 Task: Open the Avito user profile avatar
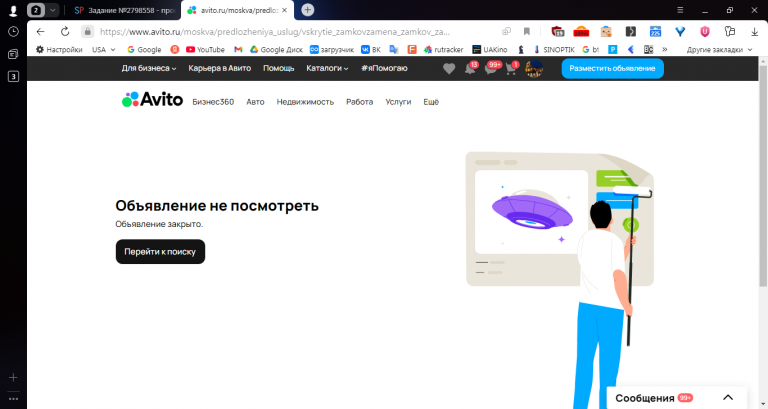pos(534,69)
